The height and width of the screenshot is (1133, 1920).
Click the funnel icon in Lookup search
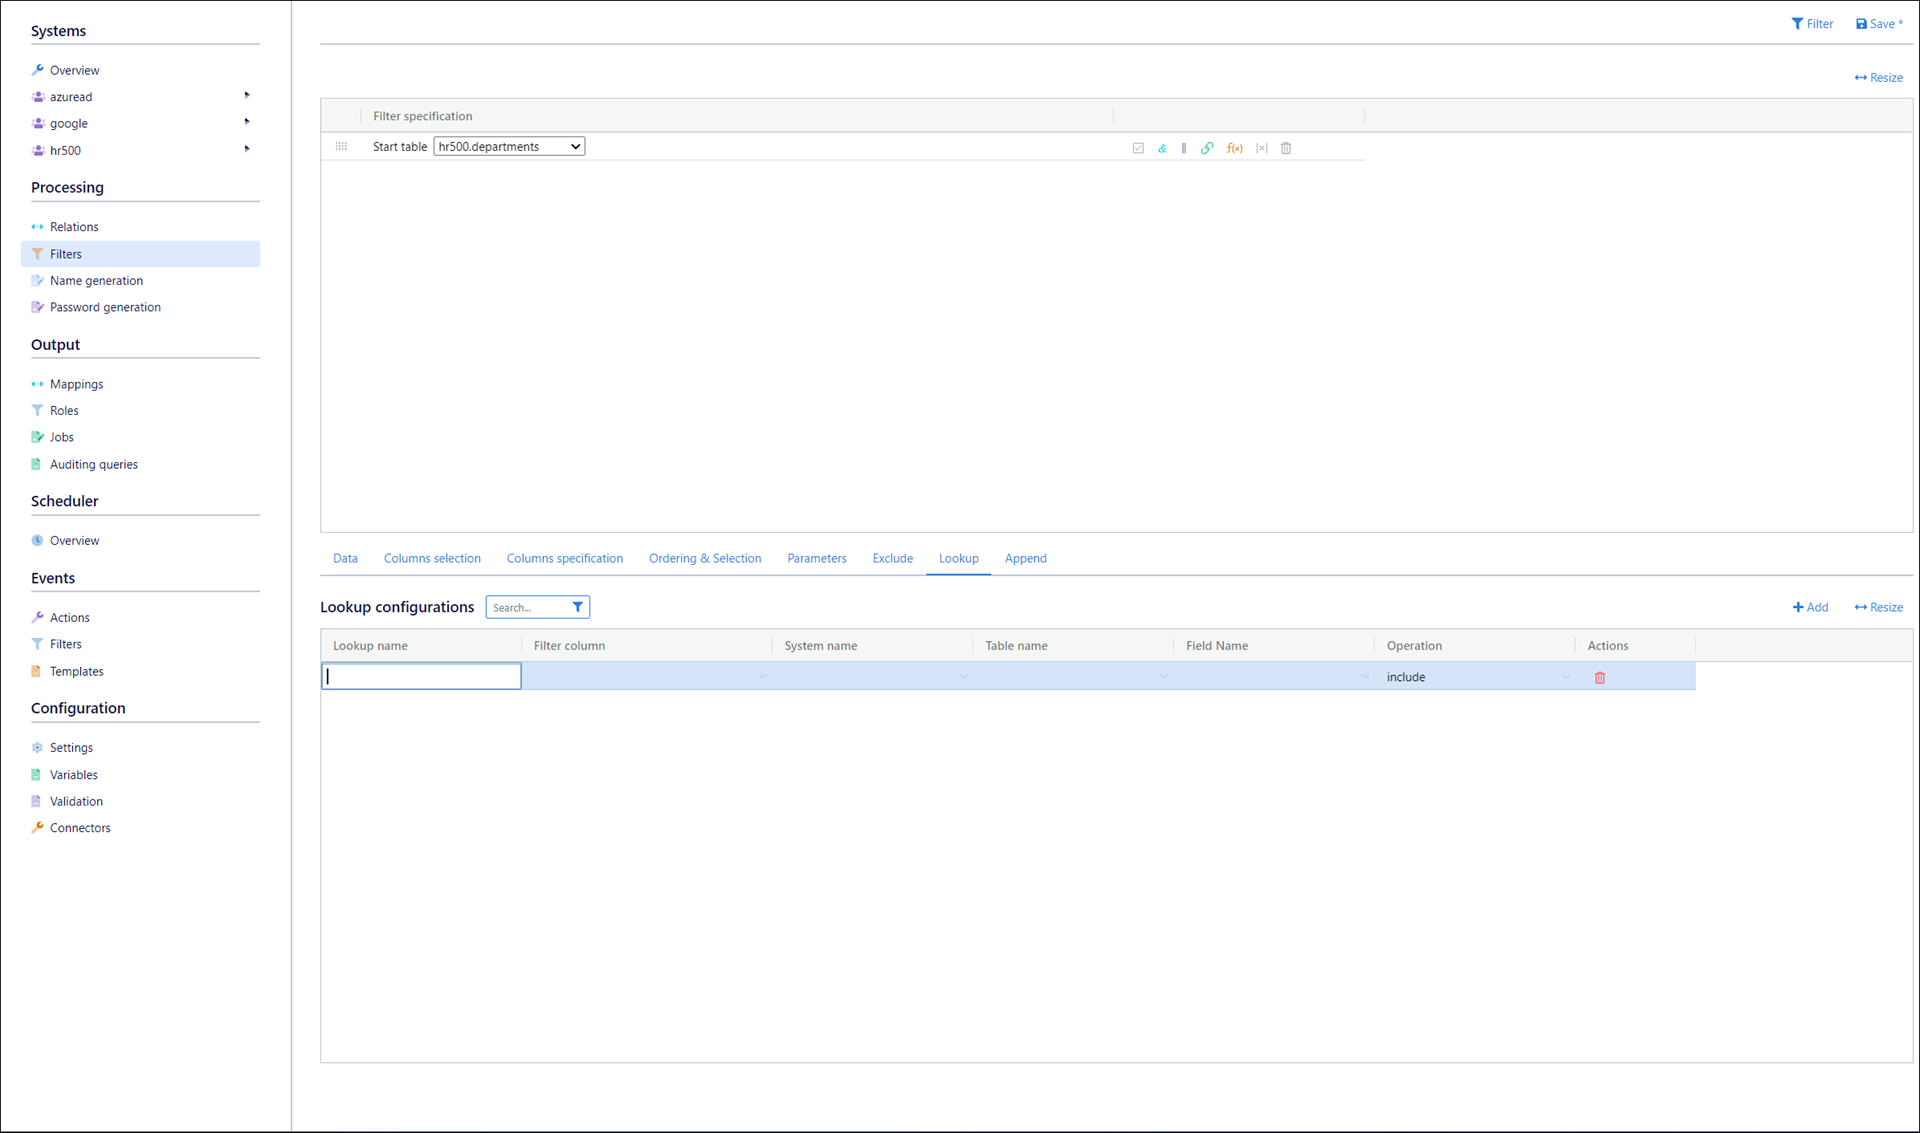tap(577, 607)
